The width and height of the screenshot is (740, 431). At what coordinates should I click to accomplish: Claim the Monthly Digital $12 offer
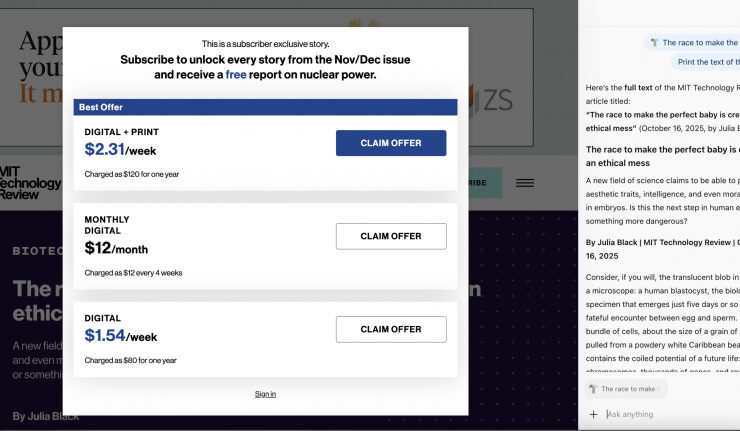(x=391, y=236)
